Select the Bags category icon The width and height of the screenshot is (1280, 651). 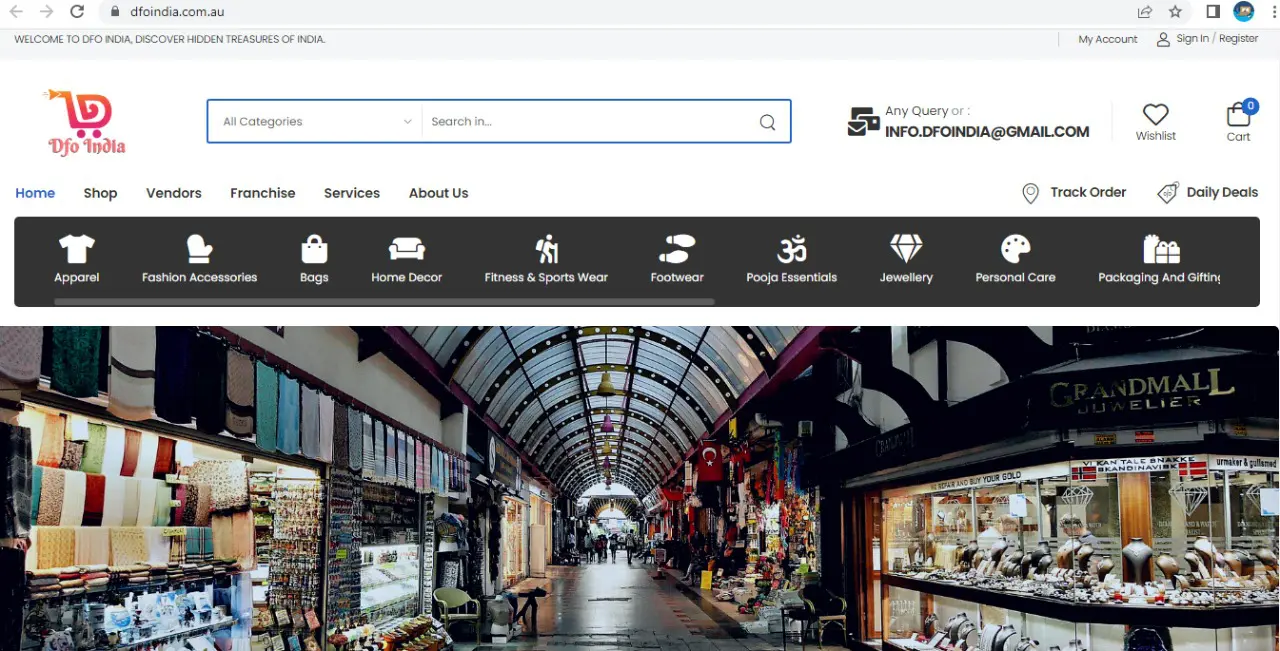tap(314, 248)
